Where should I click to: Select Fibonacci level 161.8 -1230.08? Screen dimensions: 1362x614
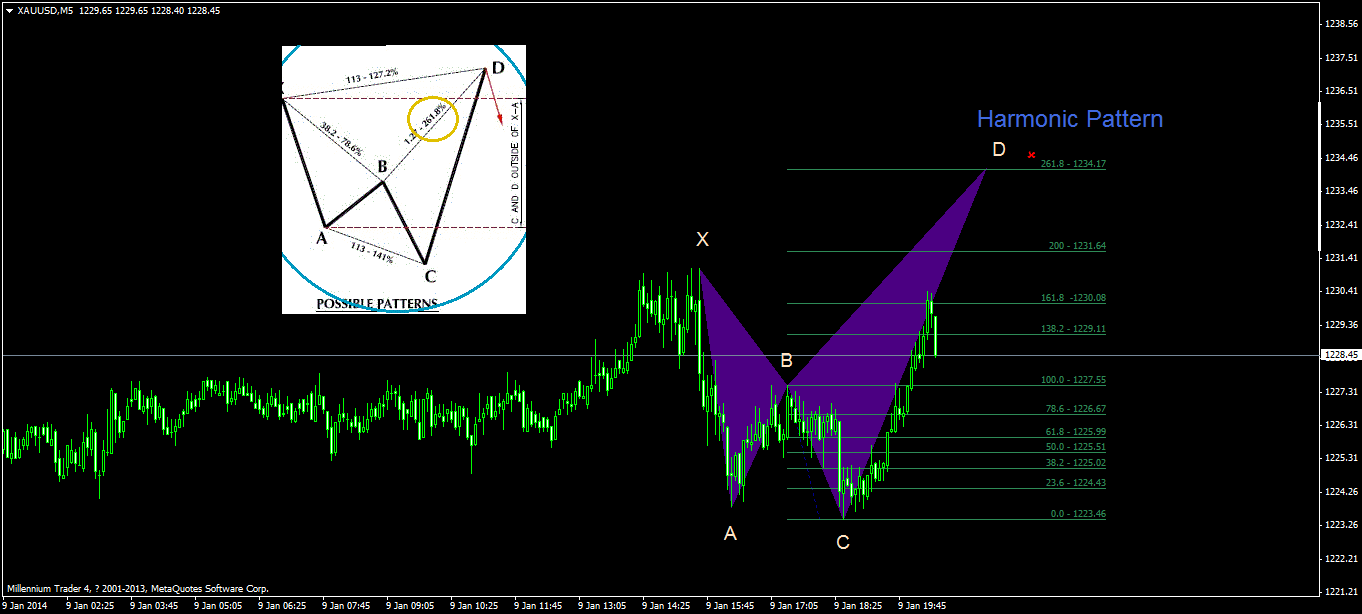tap(1074, 298)
